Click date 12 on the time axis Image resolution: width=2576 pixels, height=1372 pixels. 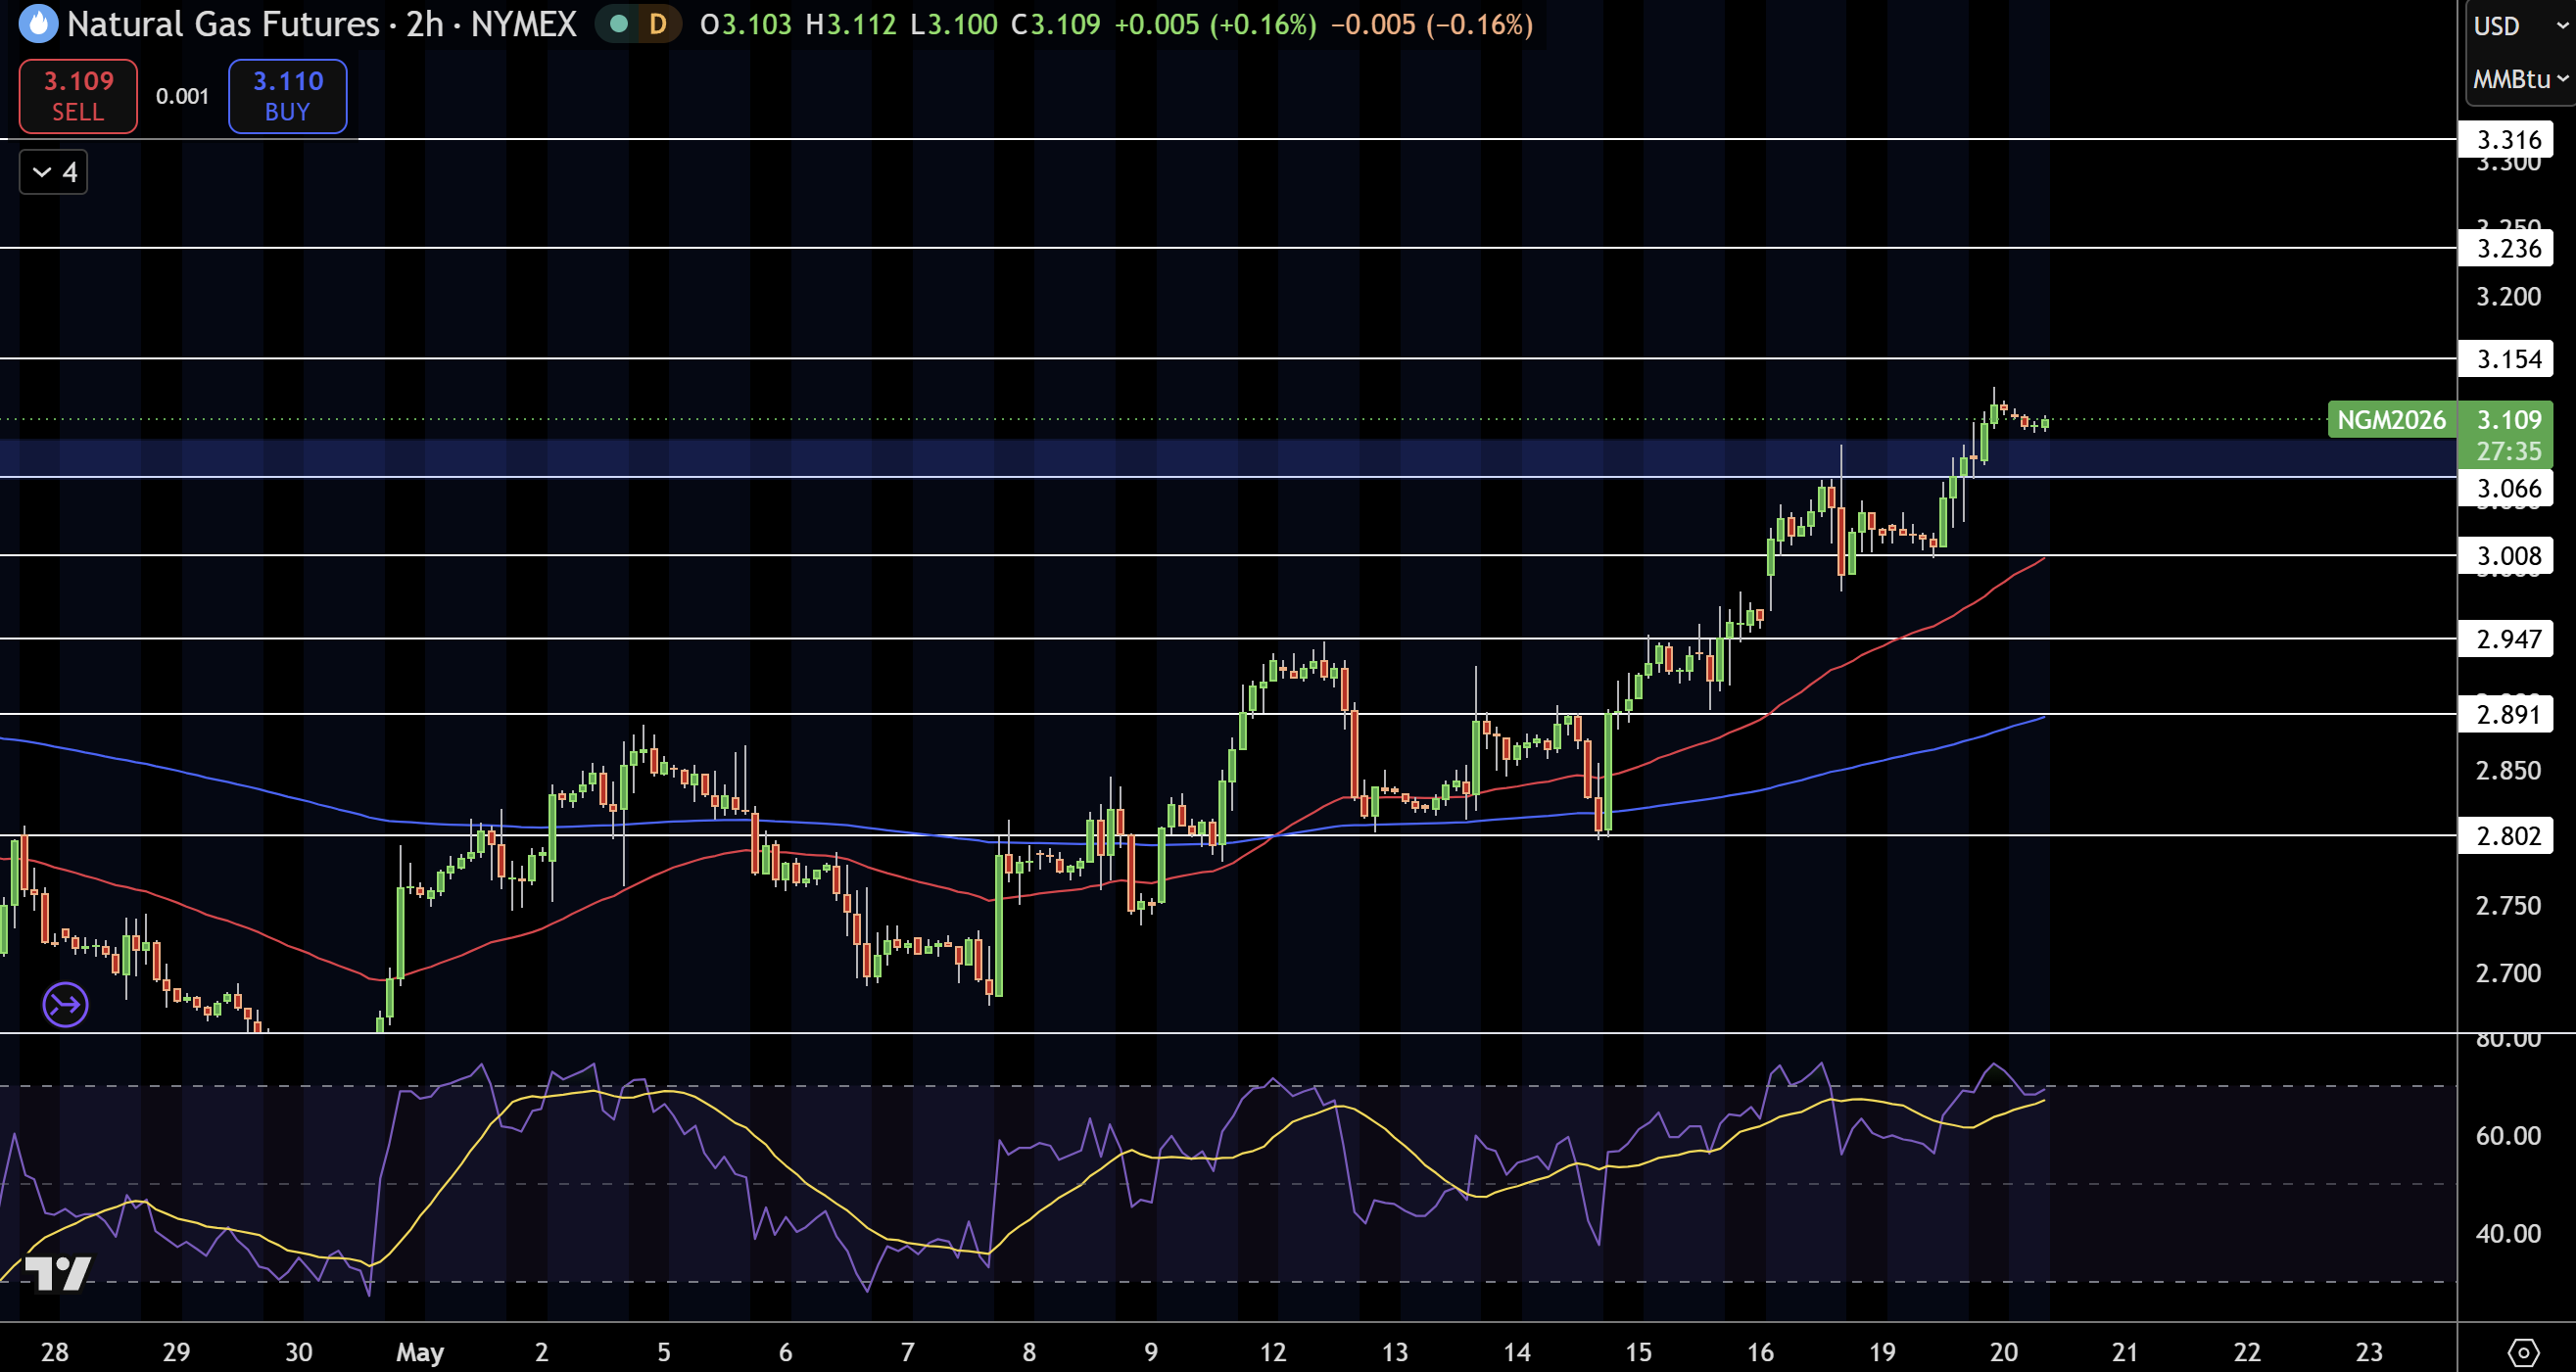point(1272,1352)
